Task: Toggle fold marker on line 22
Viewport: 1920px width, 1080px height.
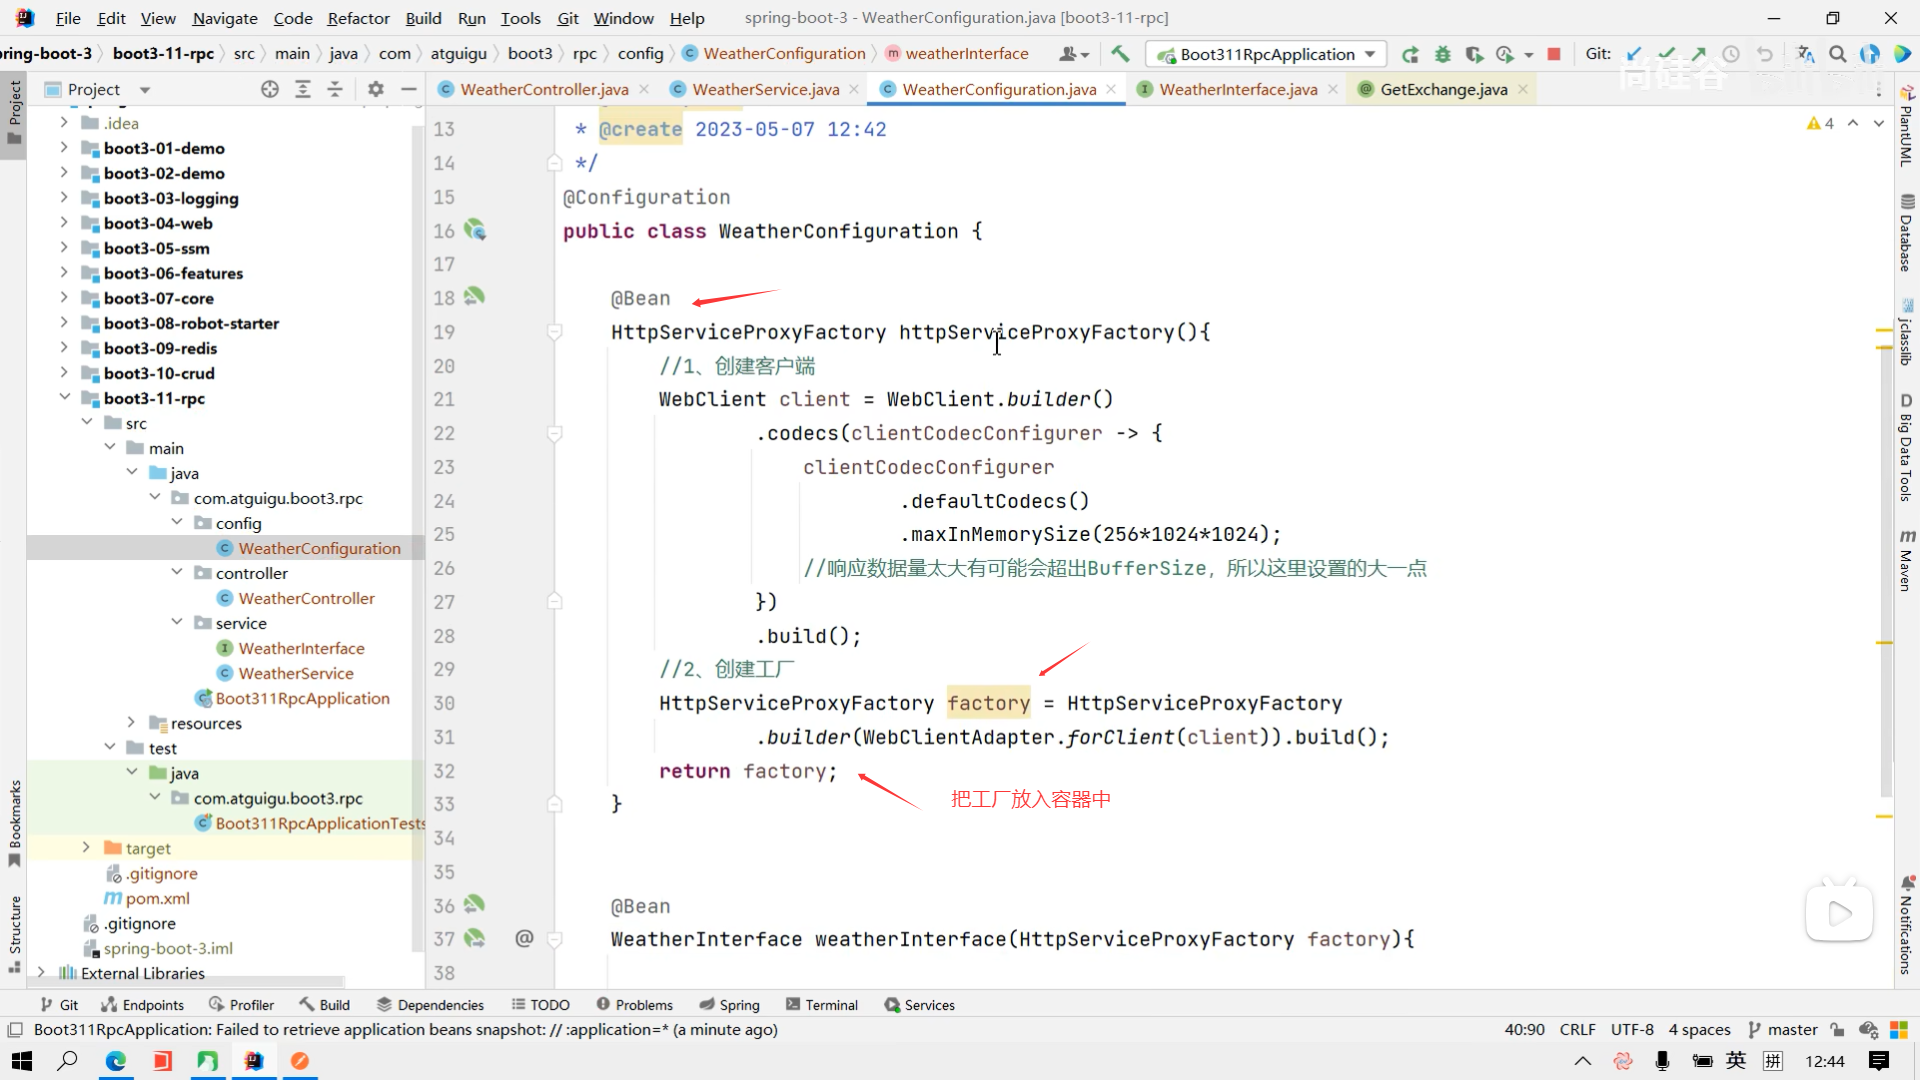Action: tap(554, 433)
